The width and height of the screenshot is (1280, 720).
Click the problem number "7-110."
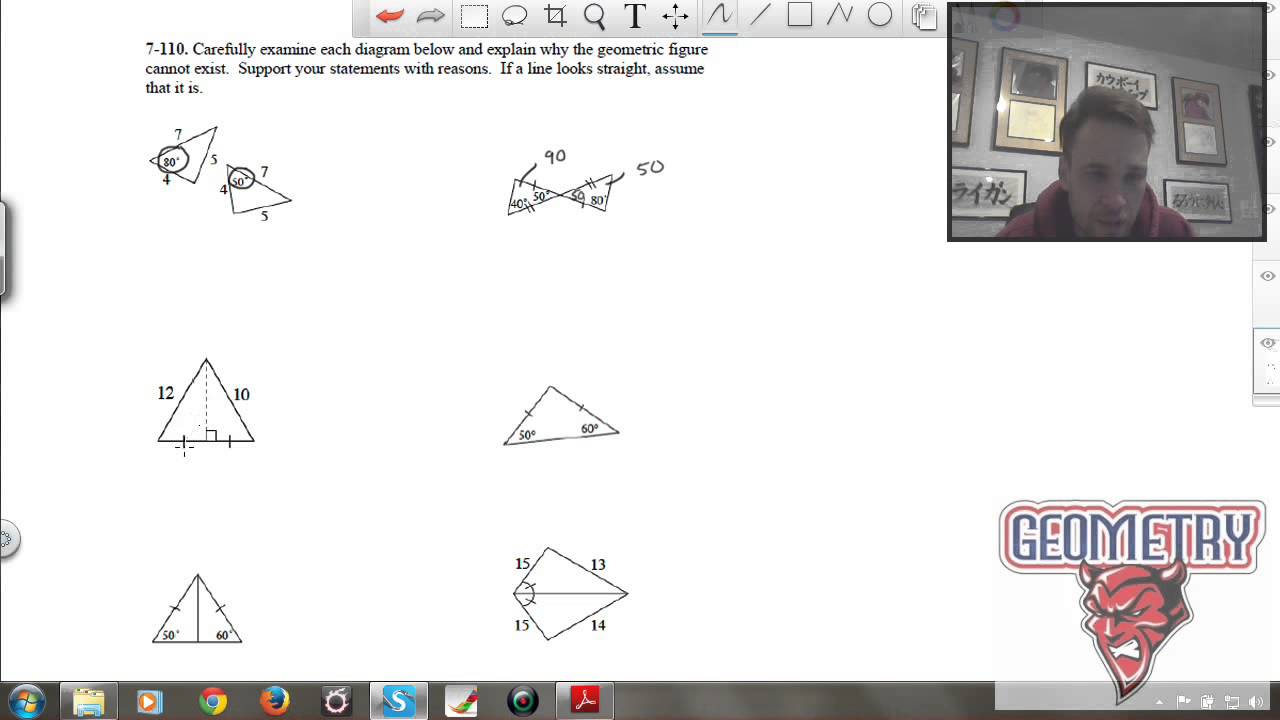(167, 49)
